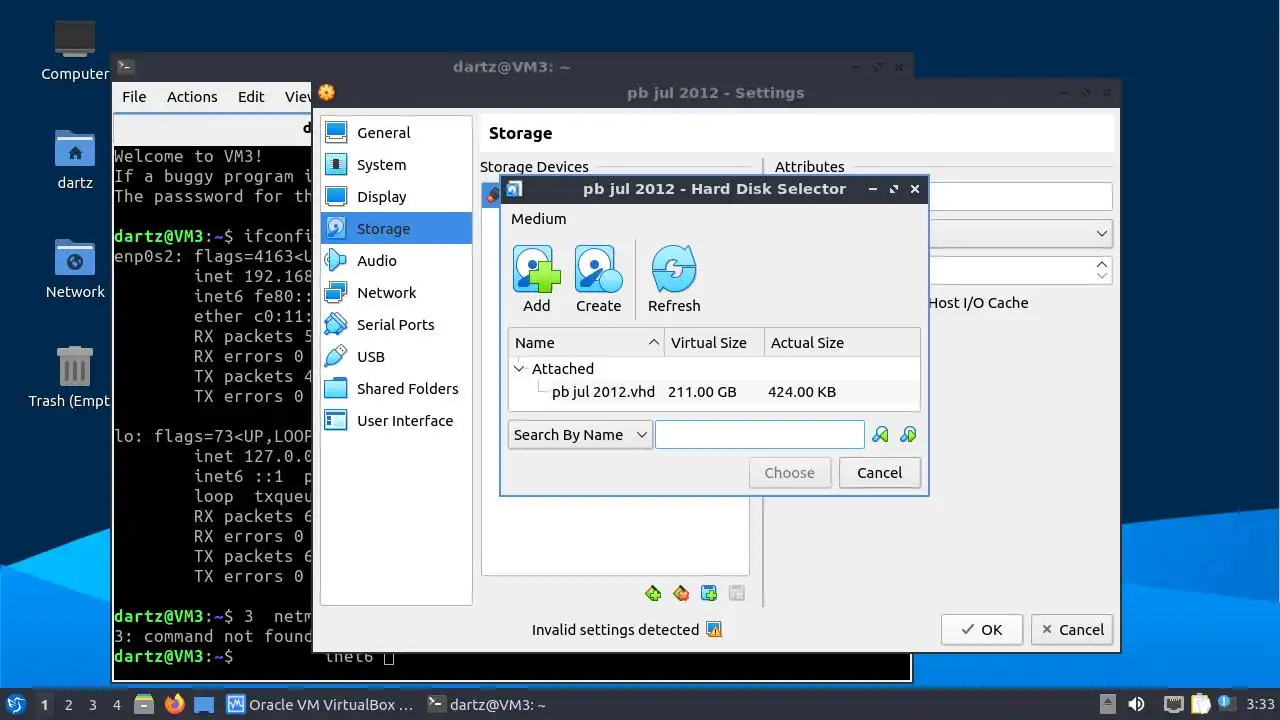Click Cancel in the Settings window

click(x=1072, y=629)
